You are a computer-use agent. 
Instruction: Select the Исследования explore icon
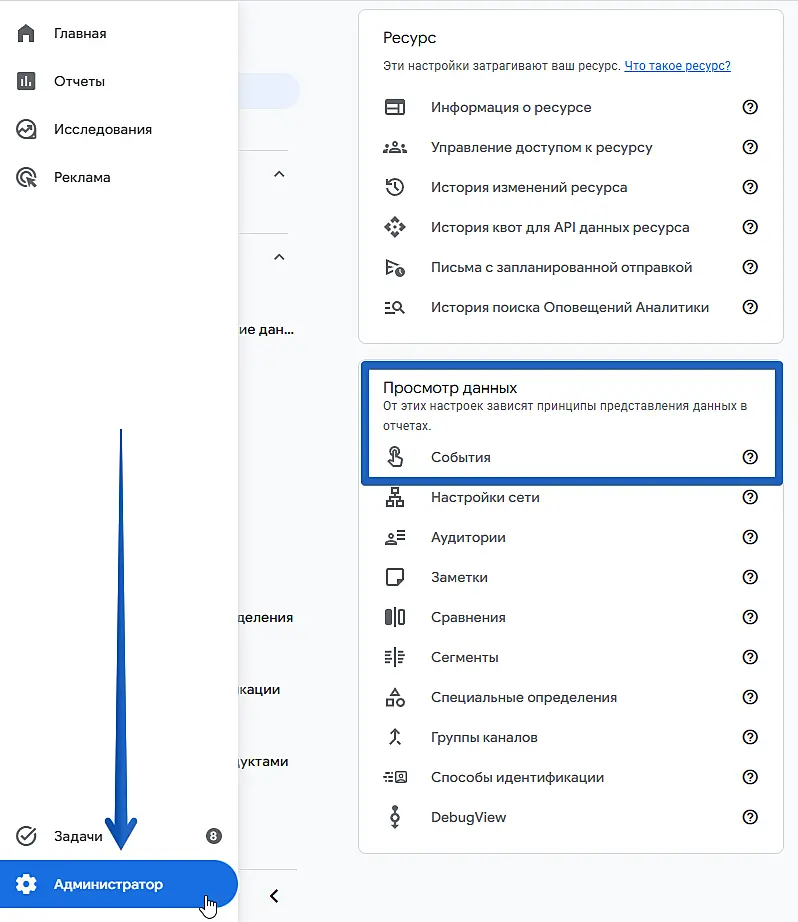click(x=26, y=129)
